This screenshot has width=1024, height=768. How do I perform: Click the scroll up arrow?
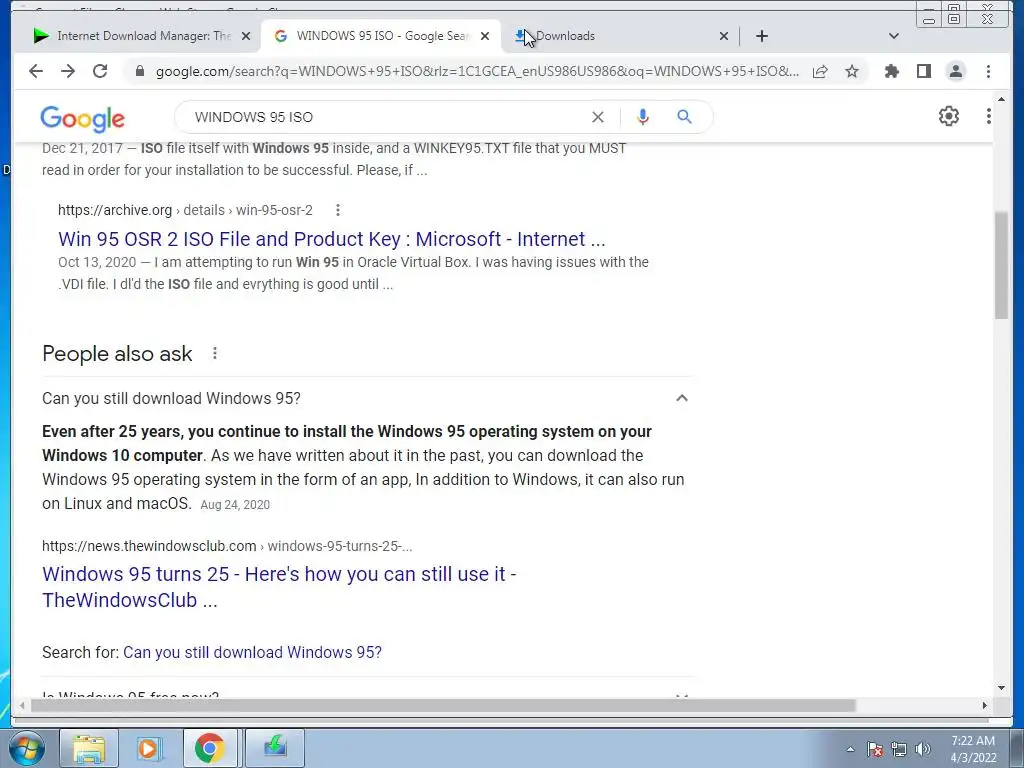(x=1001, y=100)
